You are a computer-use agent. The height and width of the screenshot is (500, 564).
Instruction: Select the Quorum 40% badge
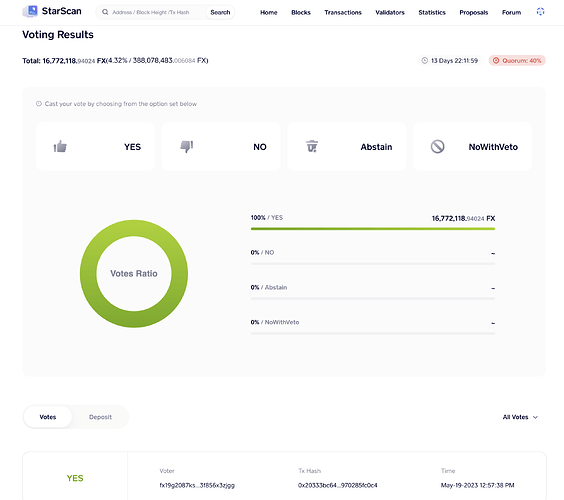517,60
